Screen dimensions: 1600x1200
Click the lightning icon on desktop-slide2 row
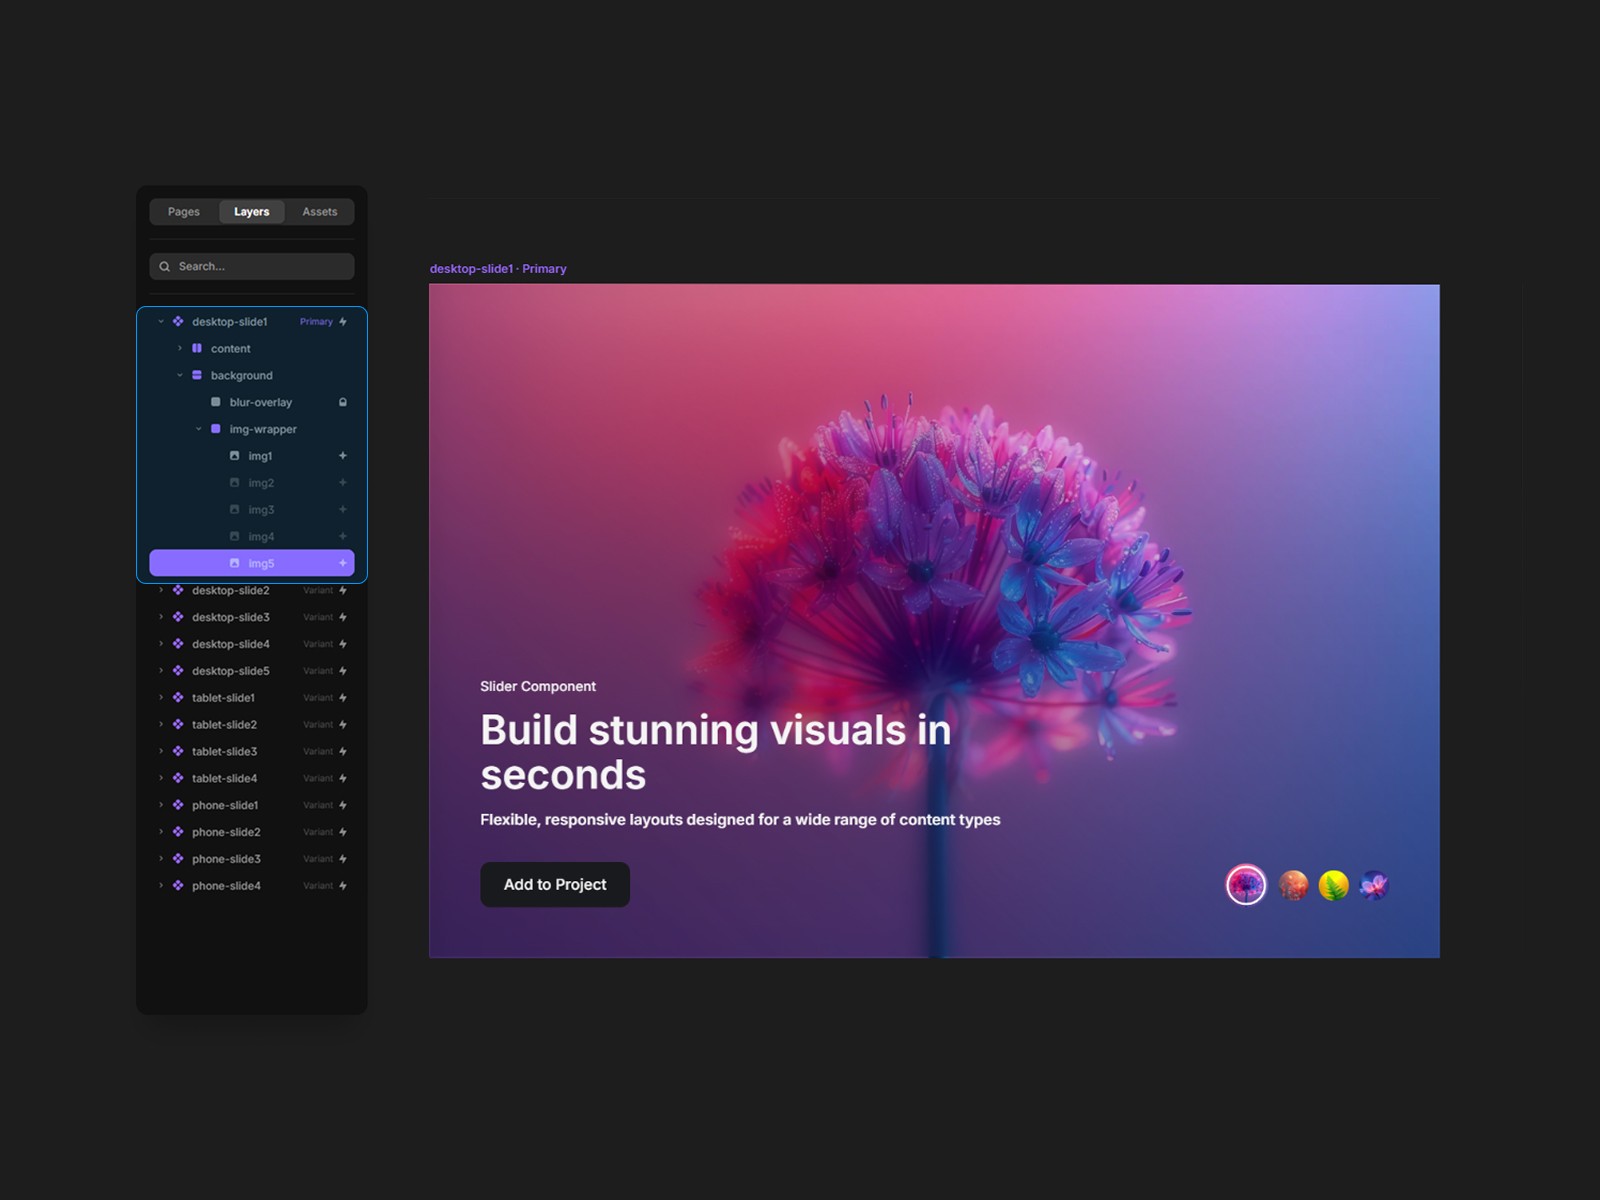tap(343, 590)
